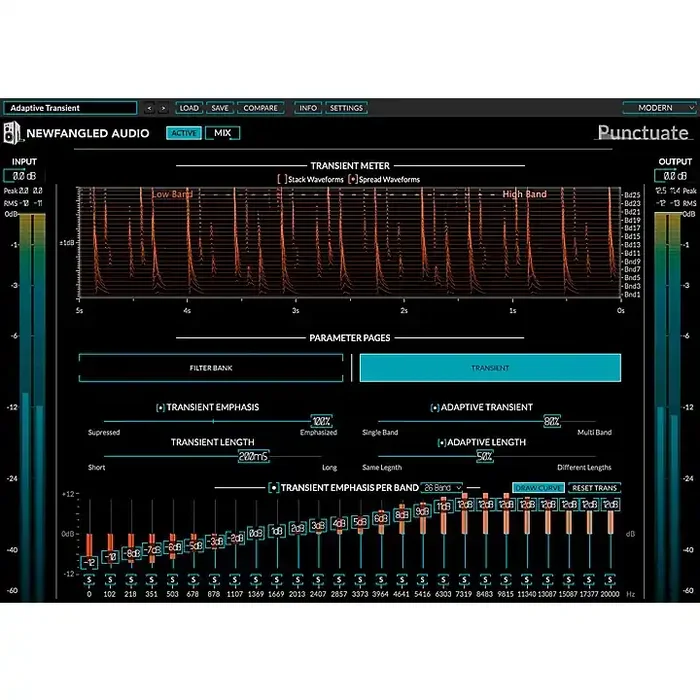Click the SAVE preset button
Viewport: 700px width, 700px height.
point(220,108)
